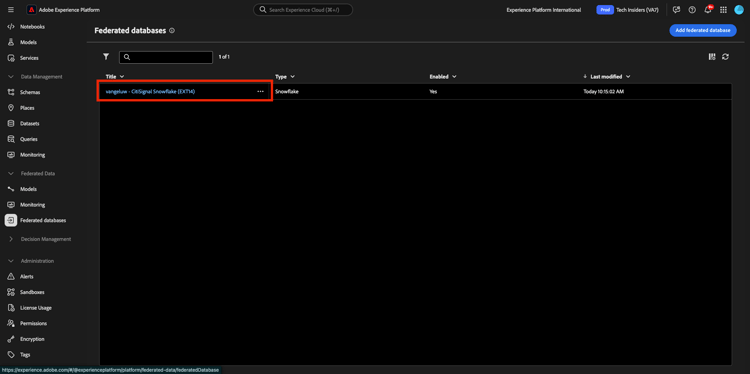This screenshot has height=374, width=750.
Task: Open Services in sidebar
Action: (29, 58)
